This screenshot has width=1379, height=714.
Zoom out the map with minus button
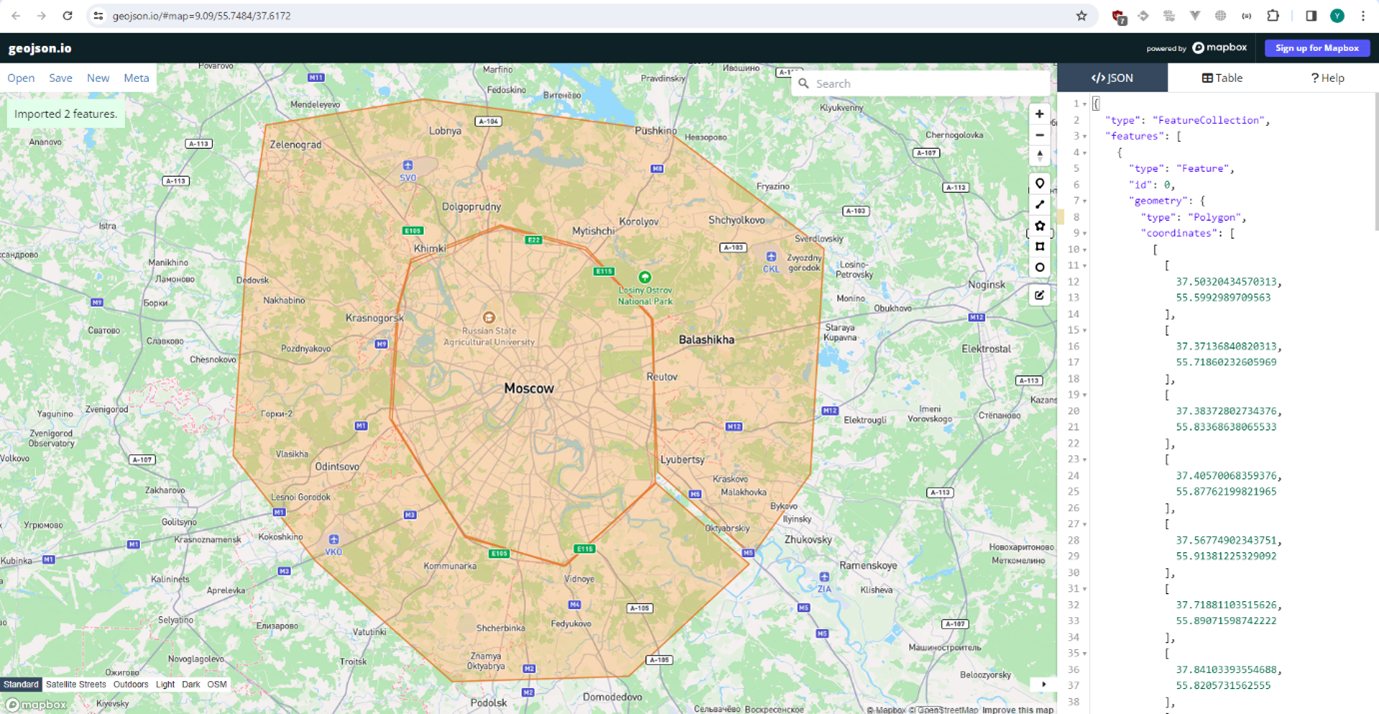click(x=1039, y=135)
